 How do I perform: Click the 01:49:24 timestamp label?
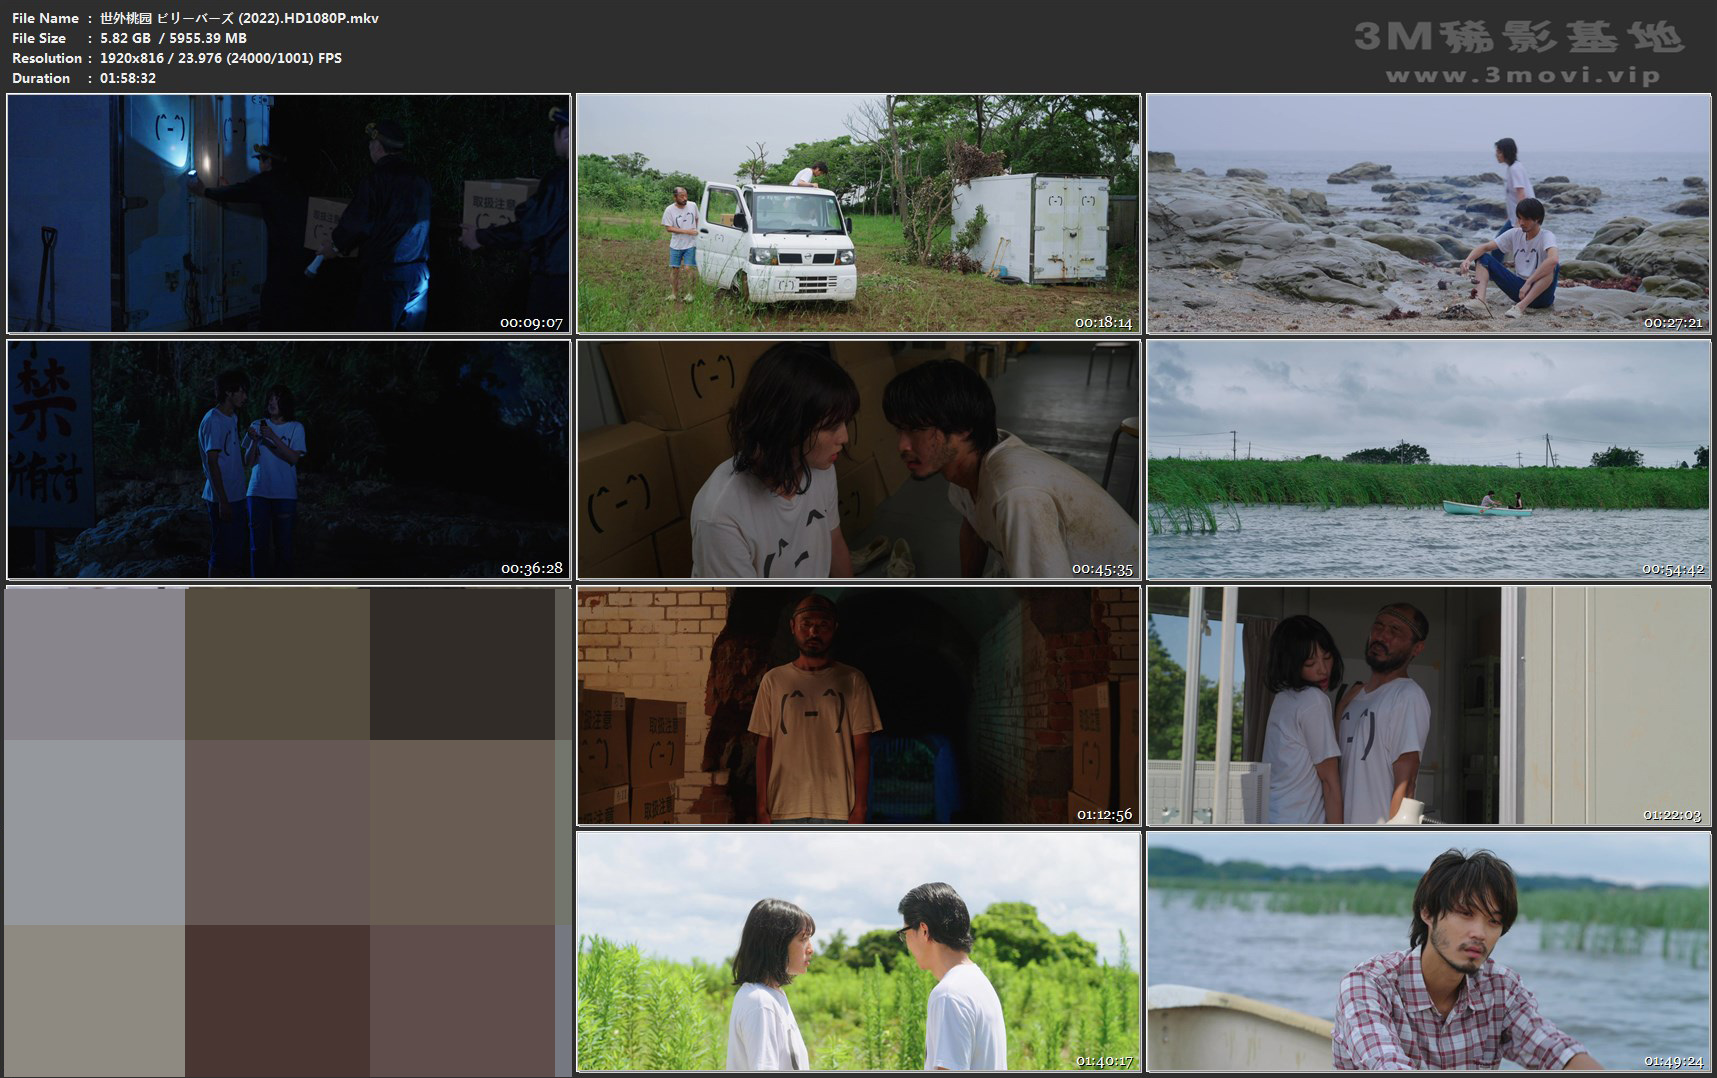[x=1672, y=1061]
